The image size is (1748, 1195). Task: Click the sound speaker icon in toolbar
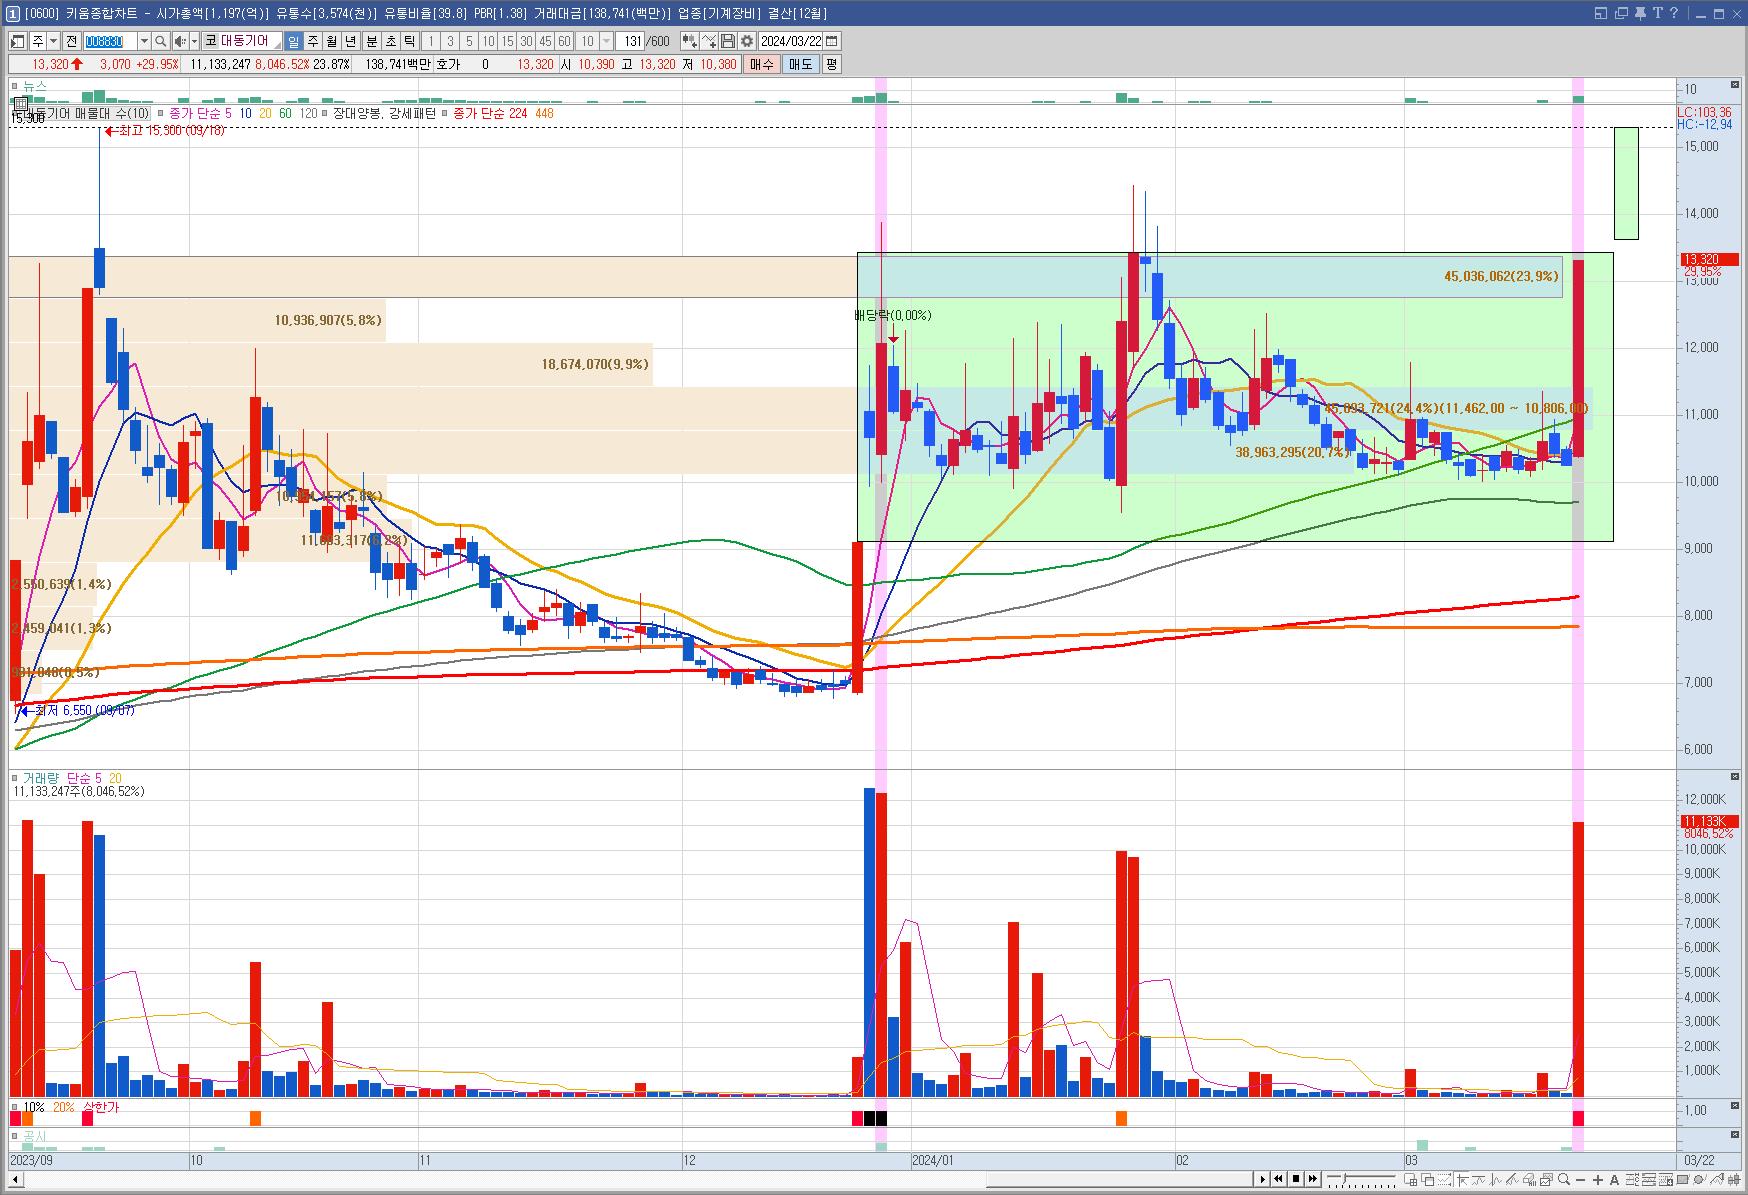pos(180,41)
